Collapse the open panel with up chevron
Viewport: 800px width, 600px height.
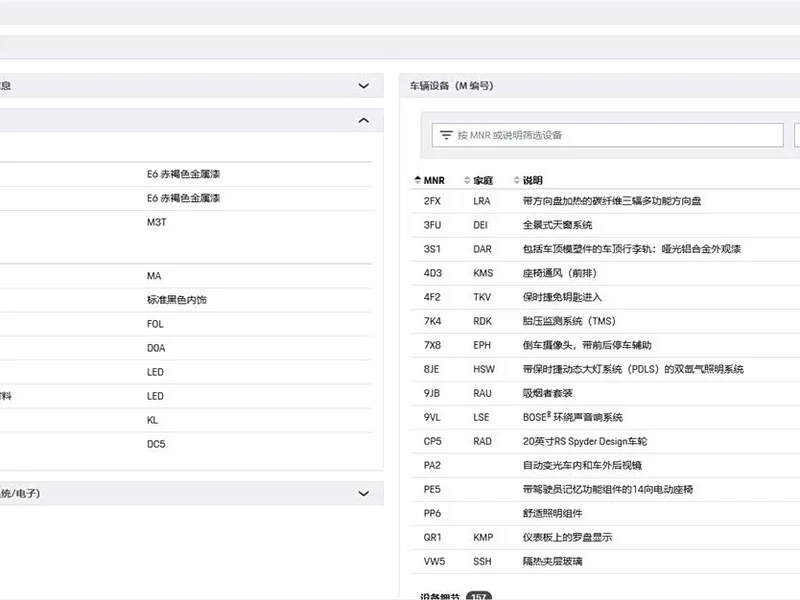[x=363, y=120]
